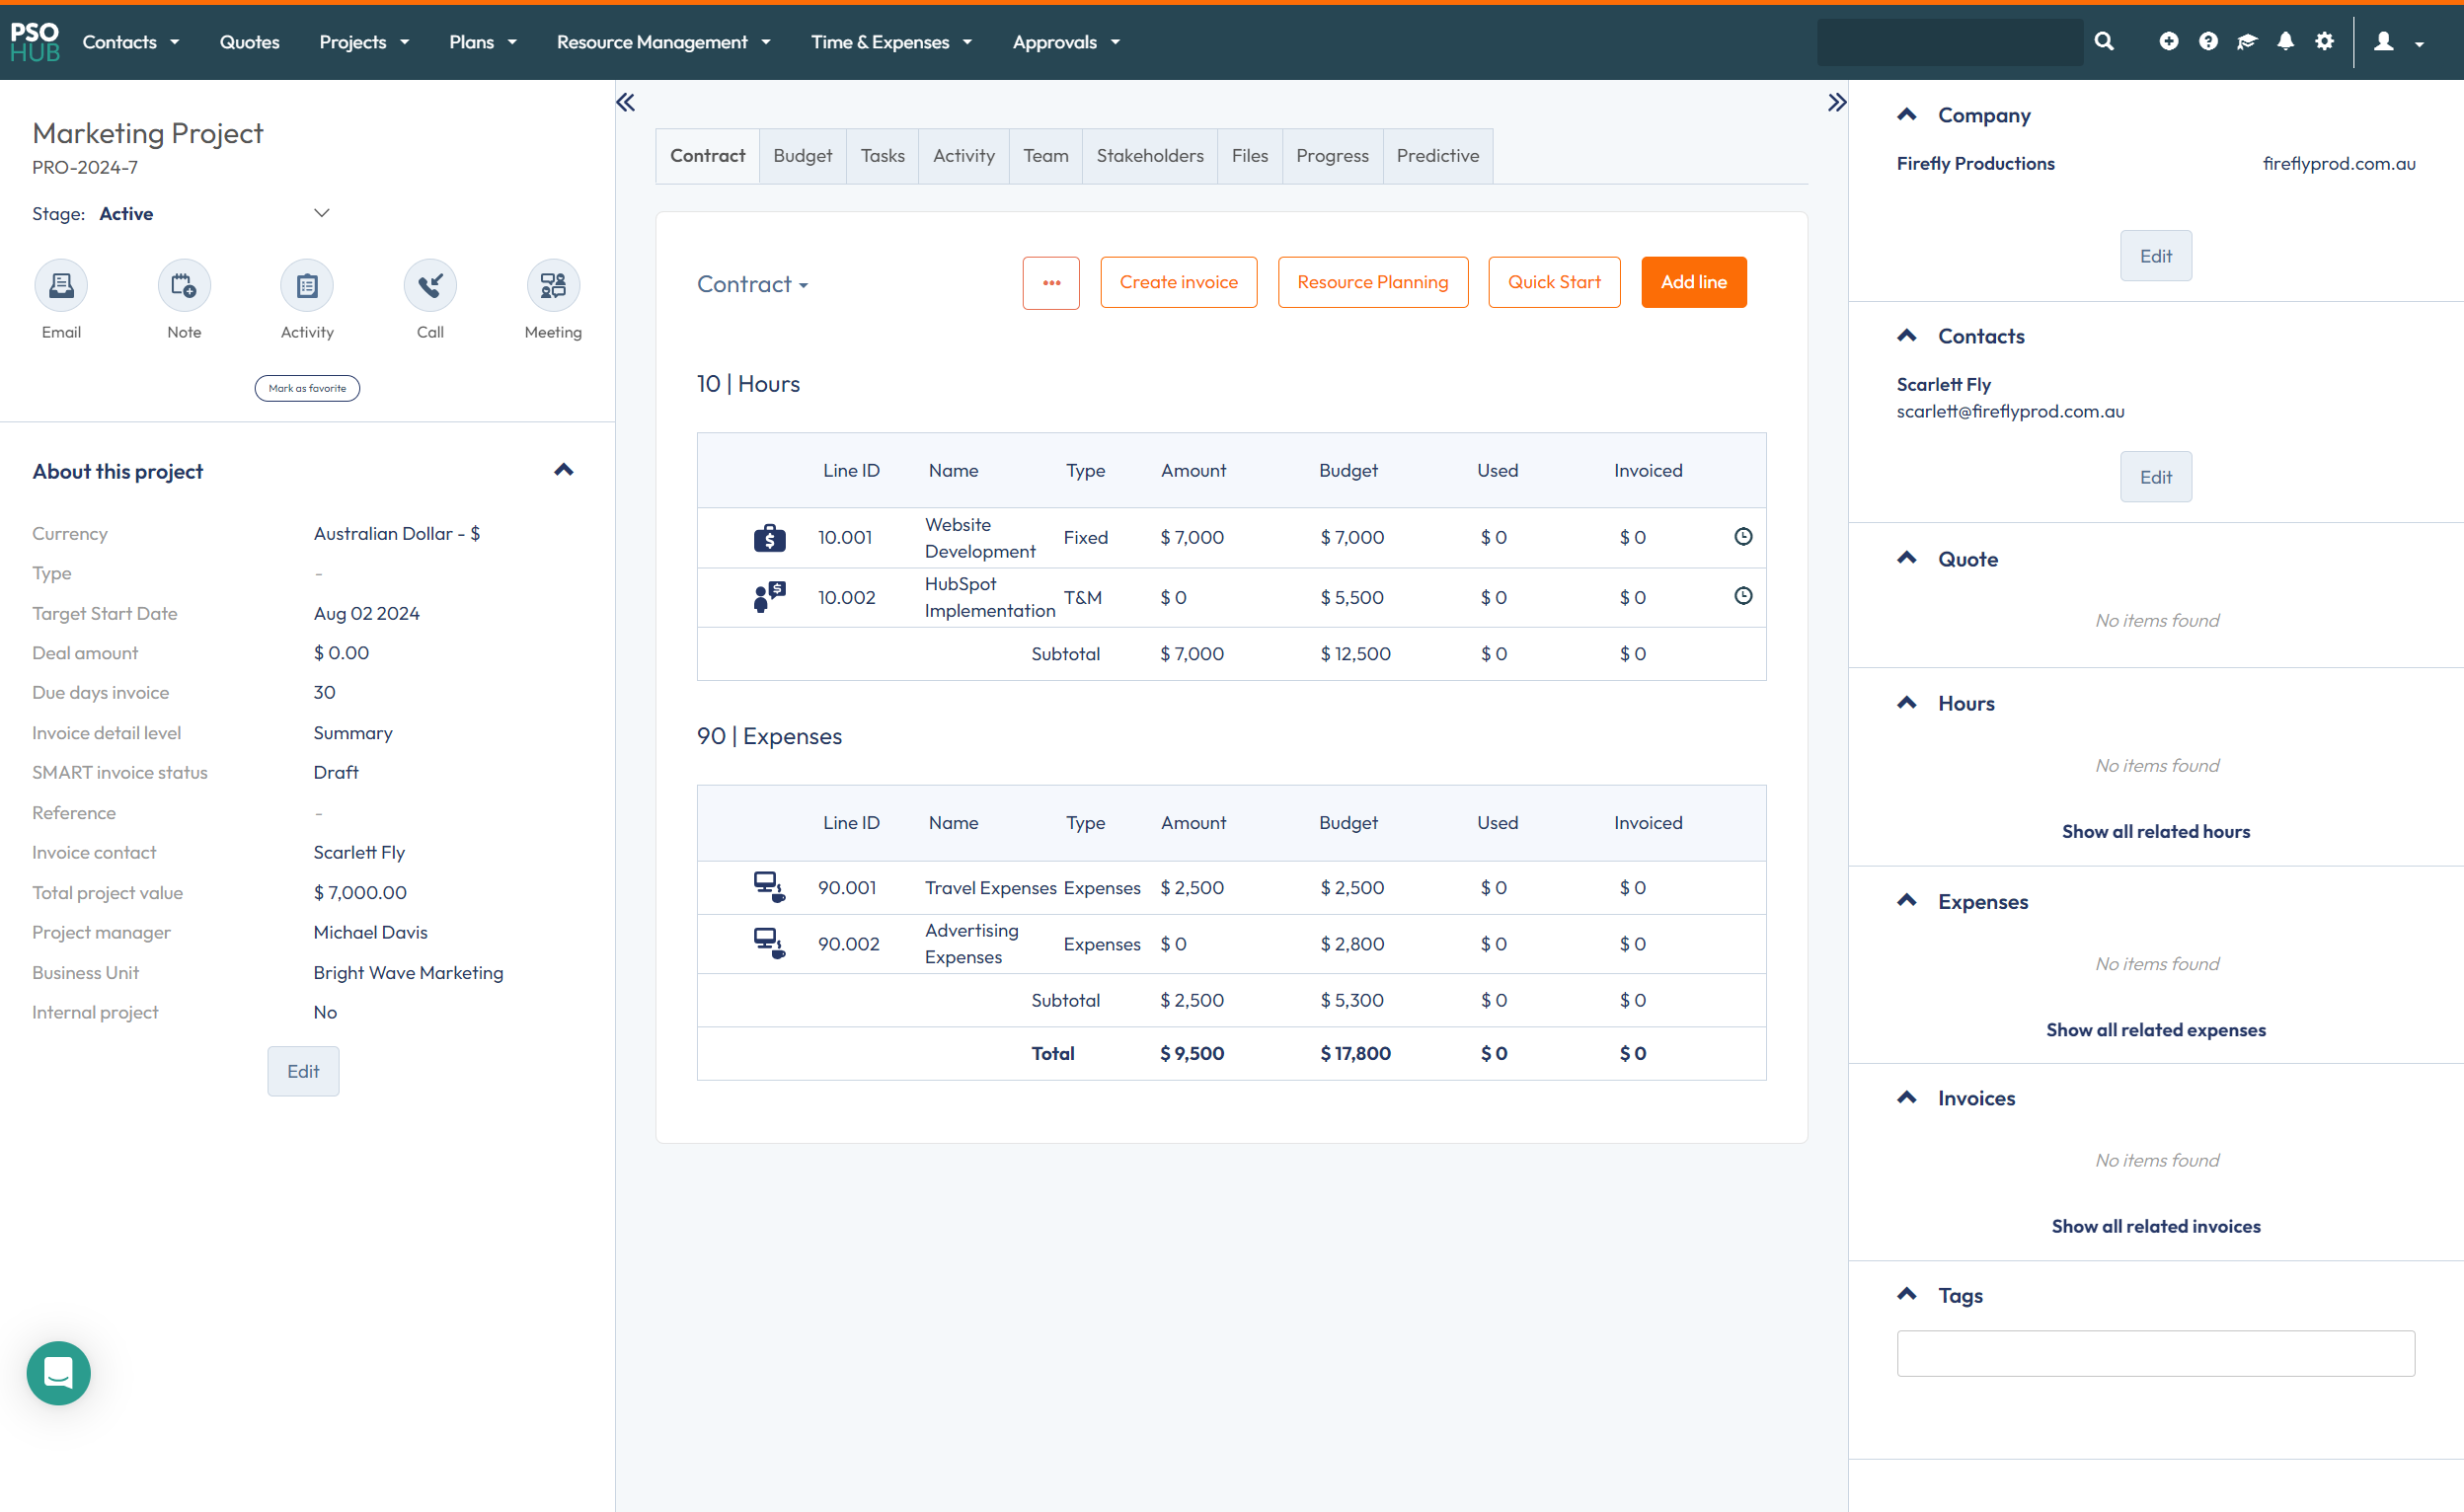This screenshot has height=1512, width=2464.
Task: Click the Create invoice button
Action: point(1178,282)
